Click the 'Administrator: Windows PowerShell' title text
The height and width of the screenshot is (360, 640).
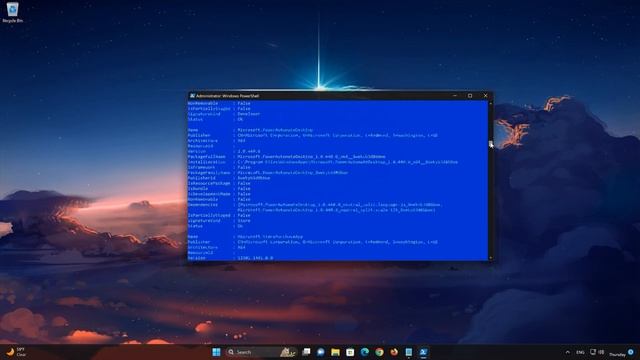(x=227, y=96)
